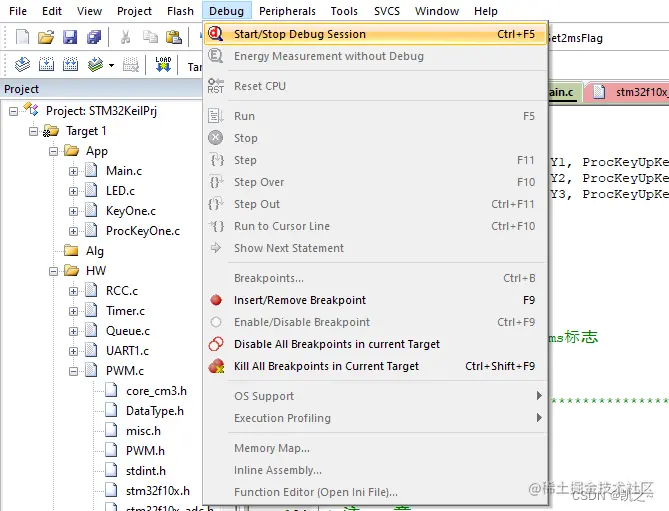The width and height of the screenshot is (669, 511).
Task: Click the Cut scissors icon
Action: pyautogui.click(x=125, y=37)
